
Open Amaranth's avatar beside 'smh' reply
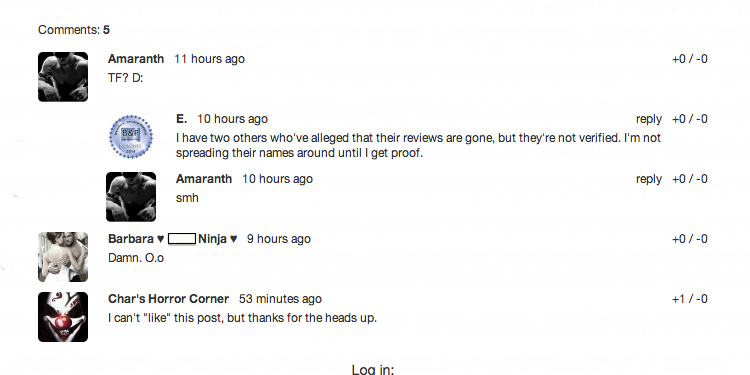coord(131,197)
